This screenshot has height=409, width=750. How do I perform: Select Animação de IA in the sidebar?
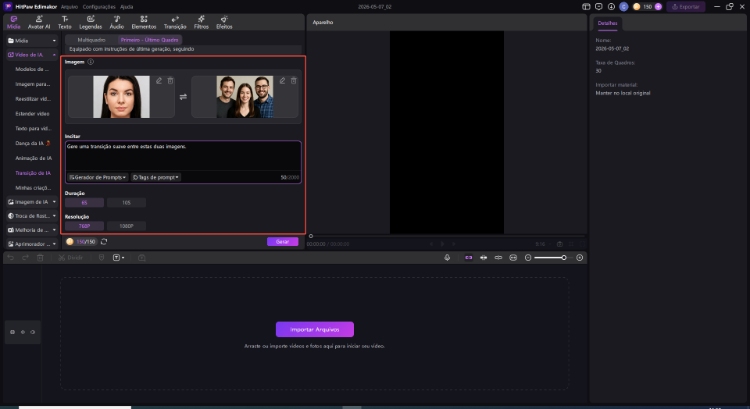click(x=33, y=158)
